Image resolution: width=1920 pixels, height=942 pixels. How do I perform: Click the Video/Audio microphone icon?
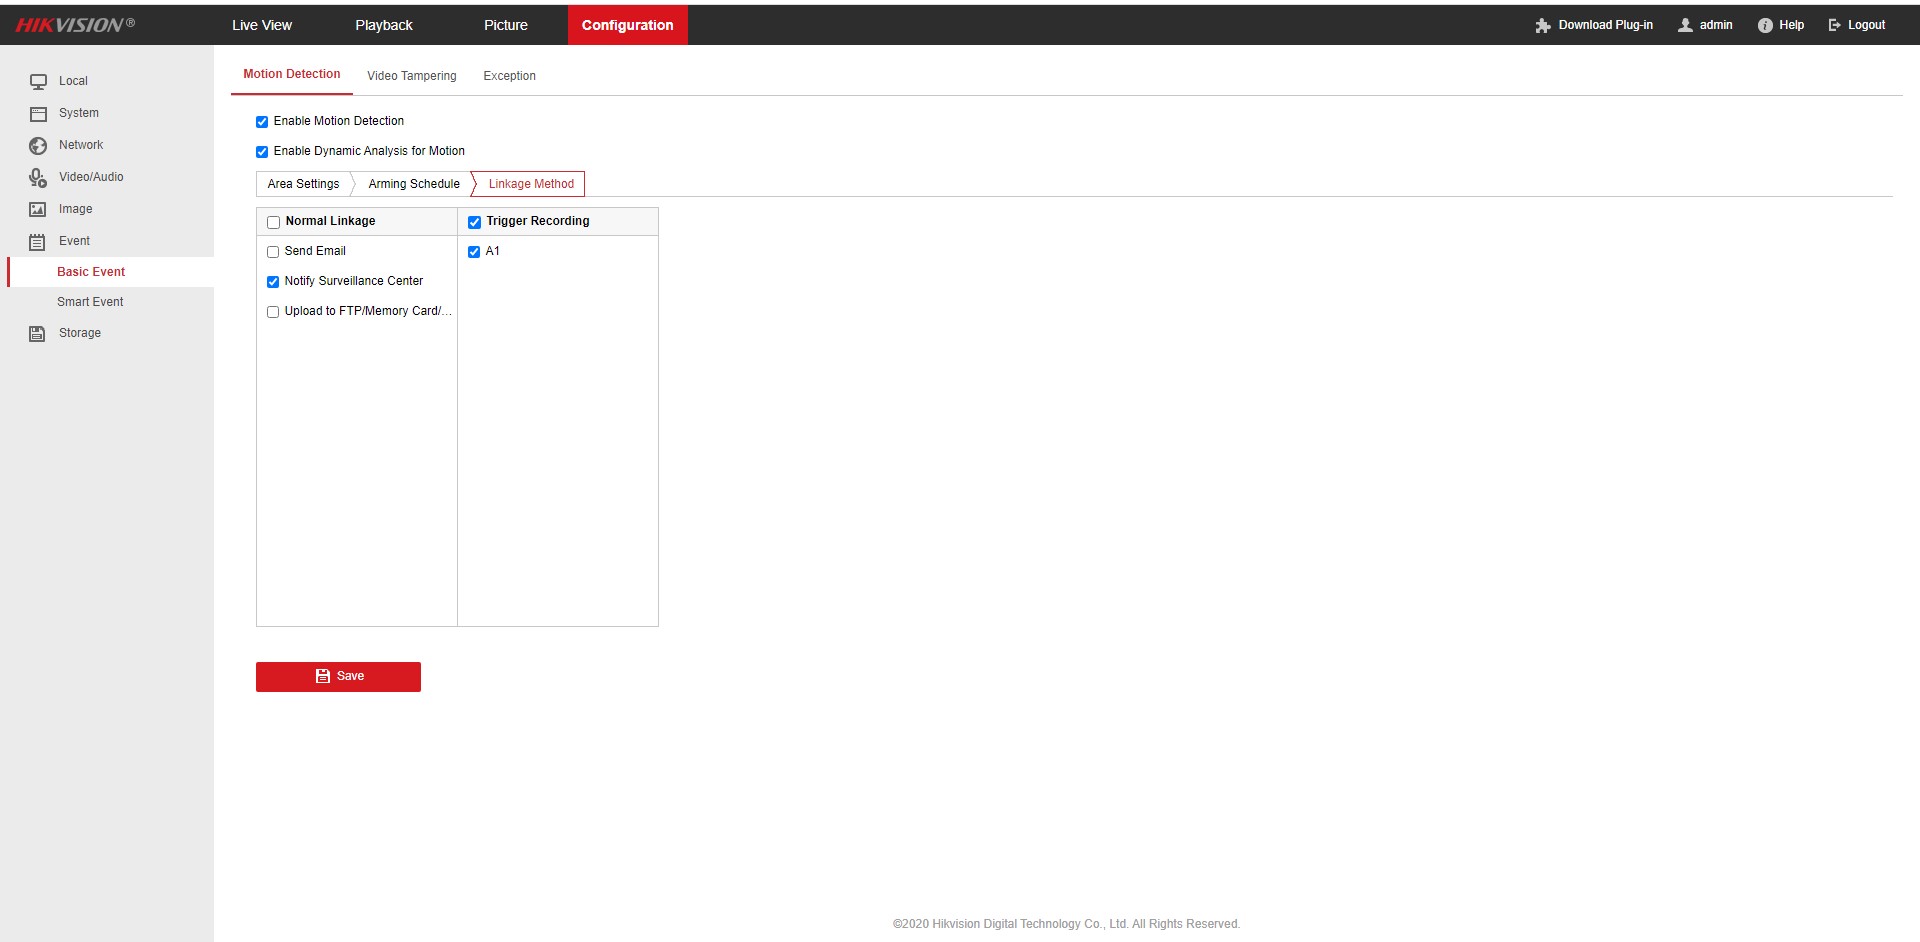click(38, 178)
